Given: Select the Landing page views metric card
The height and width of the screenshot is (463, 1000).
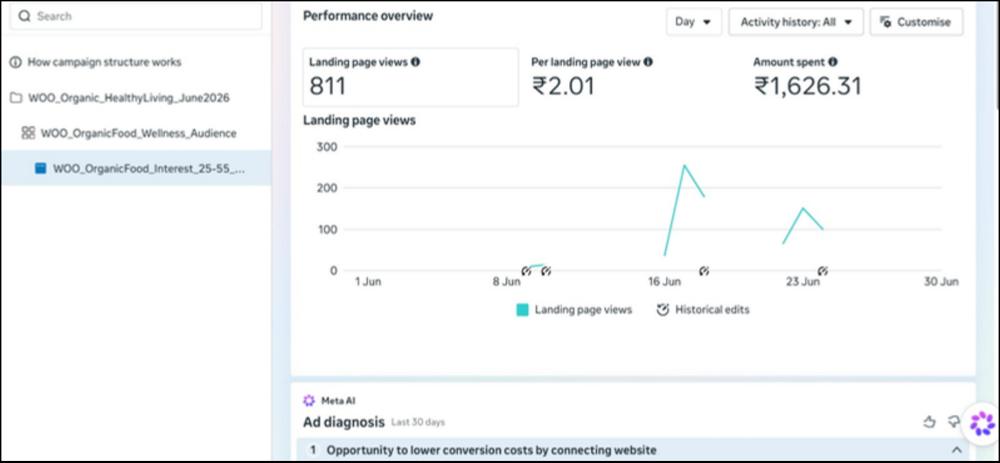Looking at the screenshot, I should point(411,77).
